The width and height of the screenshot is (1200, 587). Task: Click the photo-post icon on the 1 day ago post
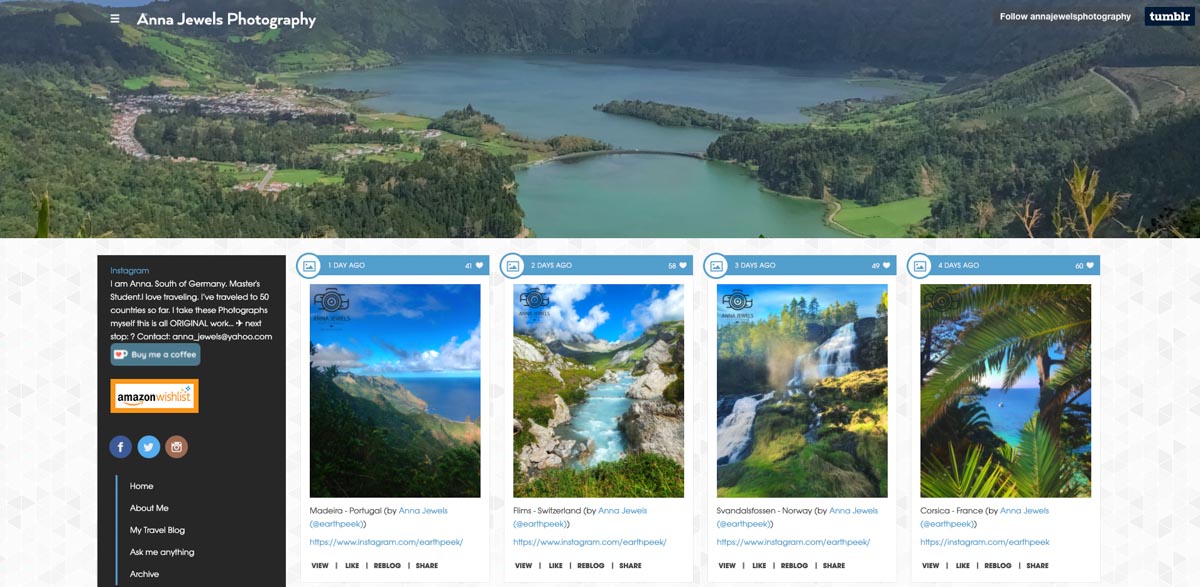click(x=310, y=266)
